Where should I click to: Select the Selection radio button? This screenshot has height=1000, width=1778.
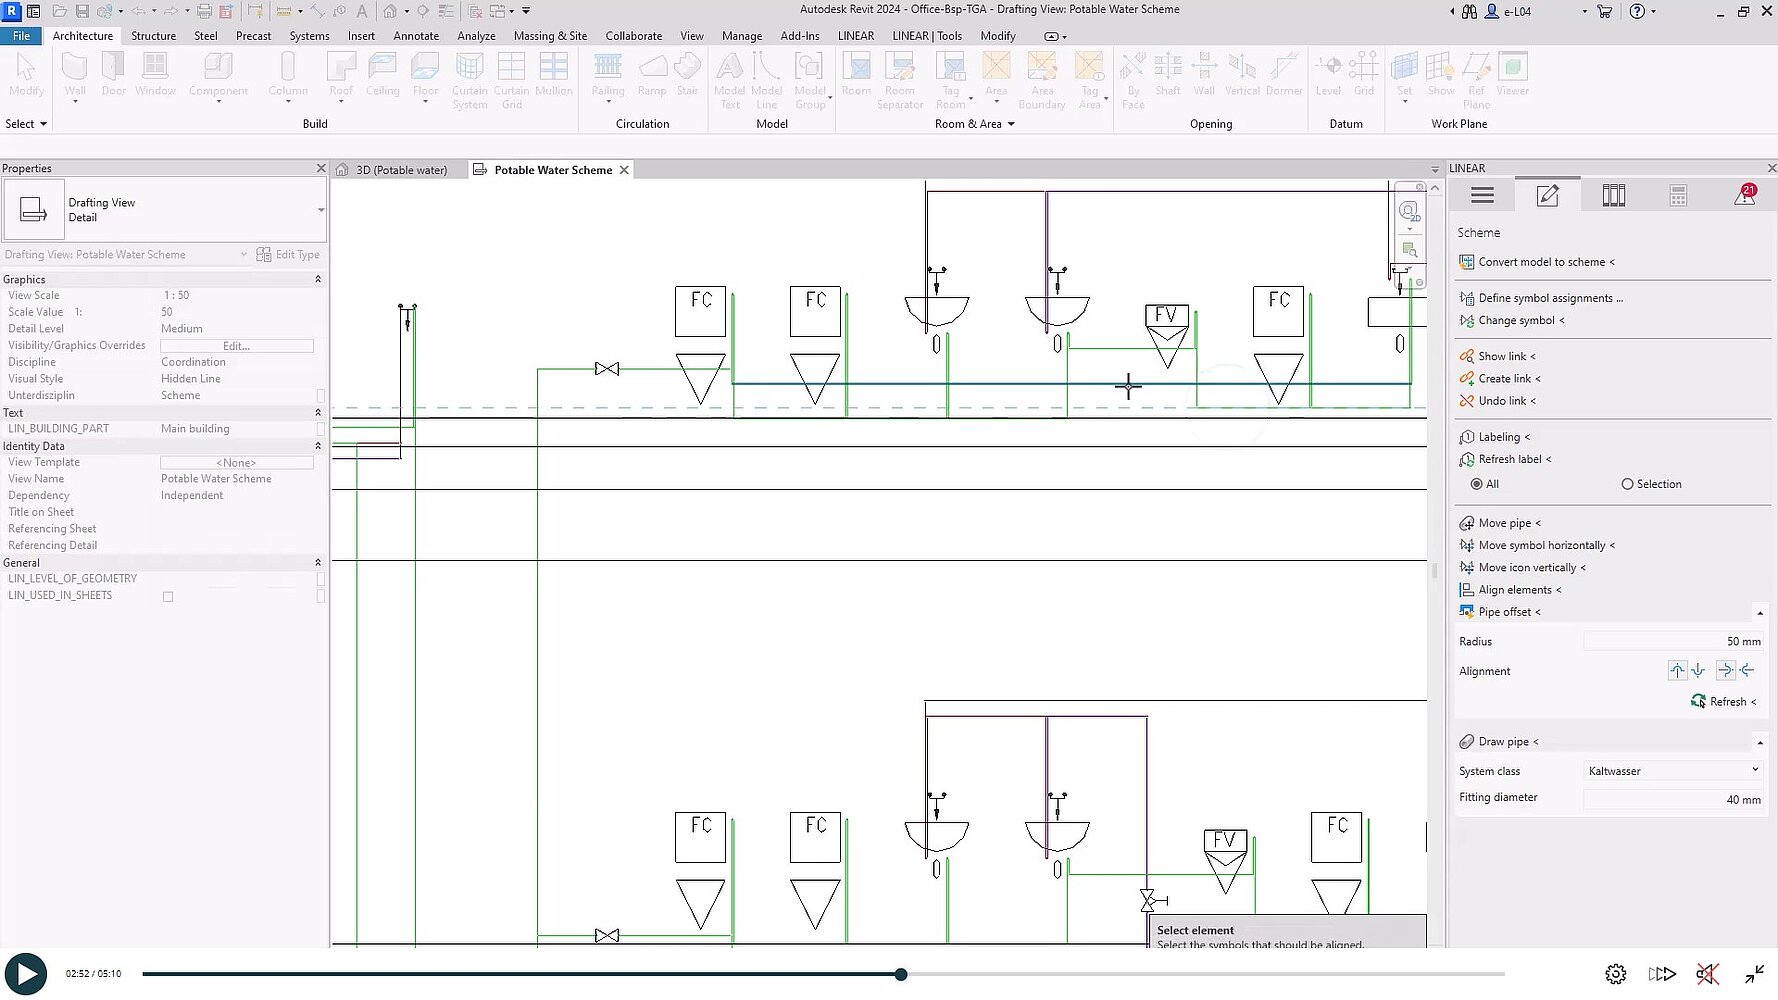coord(1625,484)
